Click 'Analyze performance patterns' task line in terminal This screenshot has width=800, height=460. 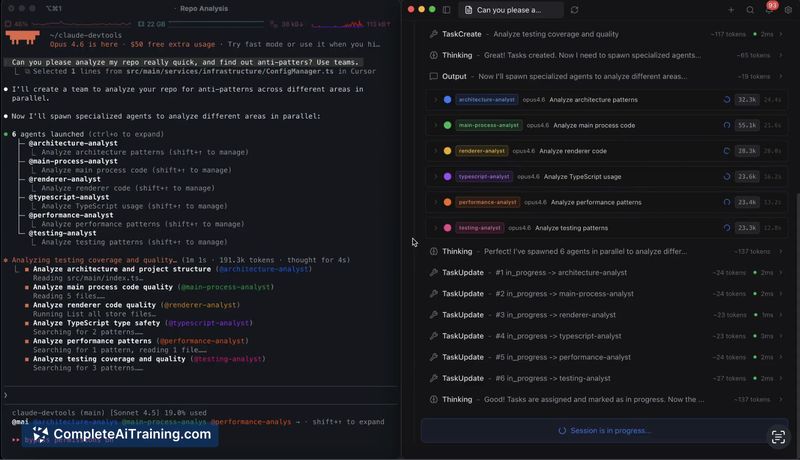point(92,341)
